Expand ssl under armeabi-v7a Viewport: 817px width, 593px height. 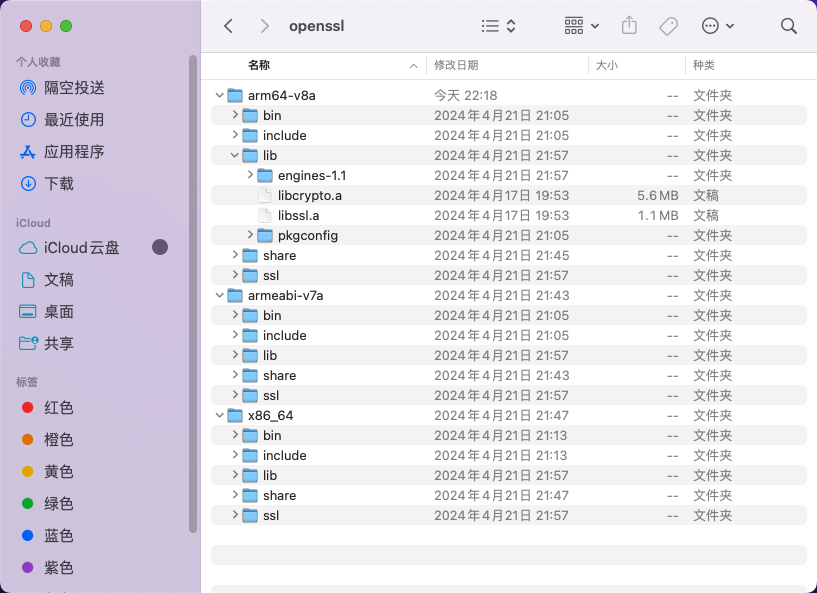235,395
